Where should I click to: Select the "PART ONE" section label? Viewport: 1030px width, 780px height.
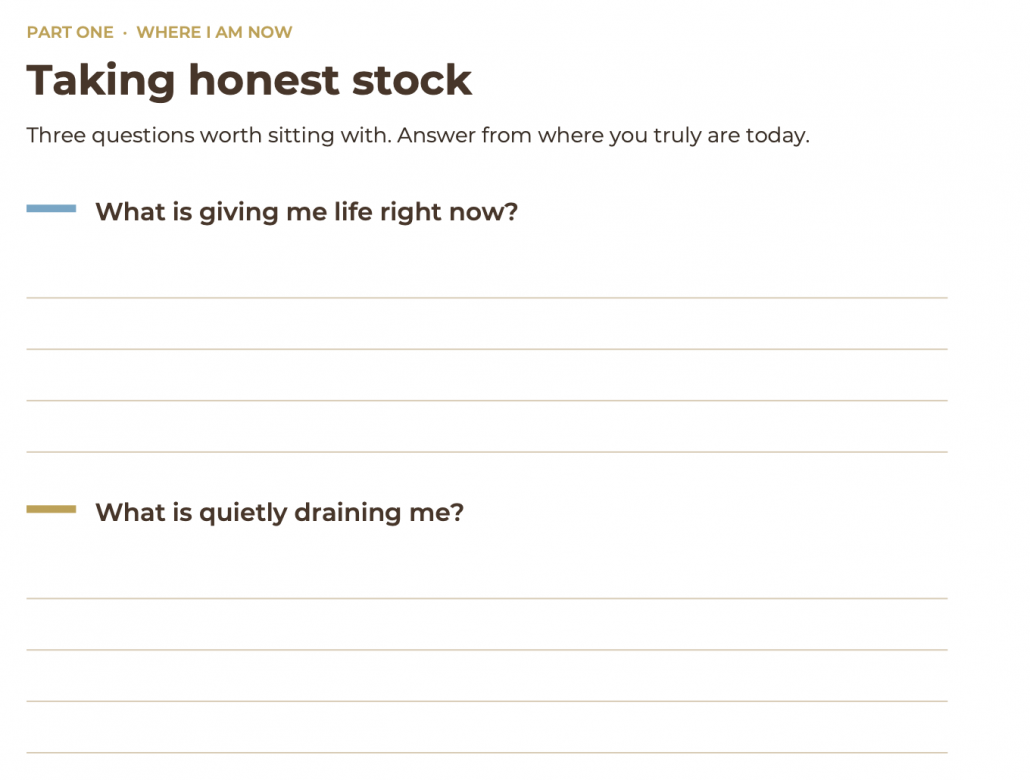70,32
